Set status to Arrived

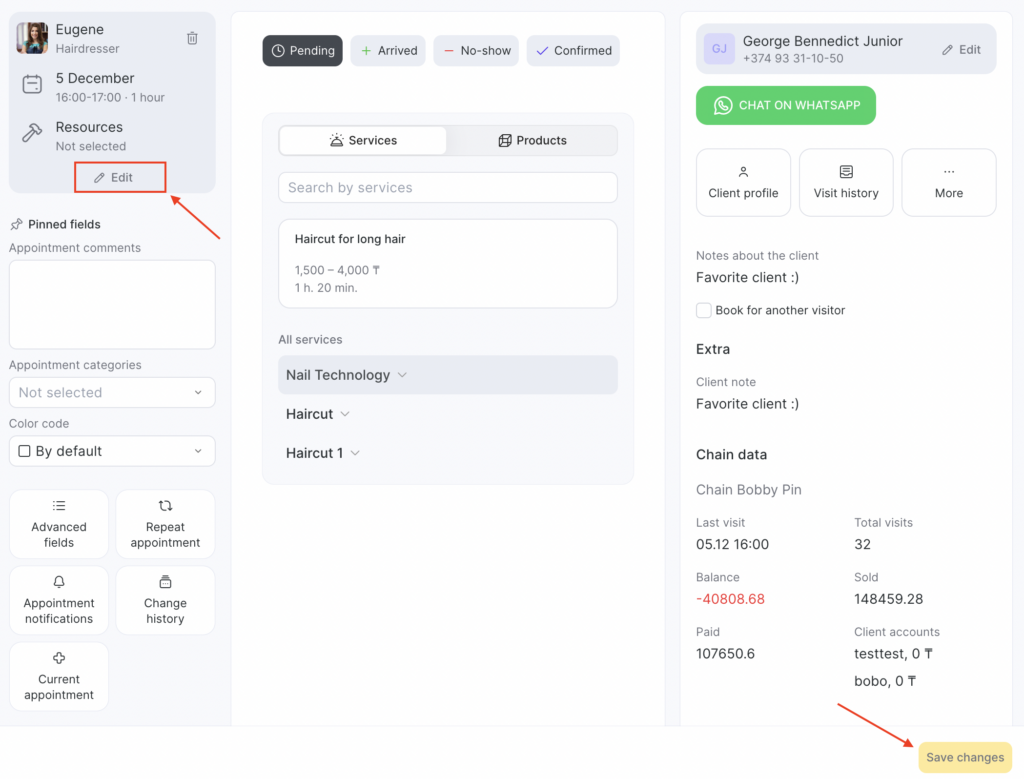[388, 51]
